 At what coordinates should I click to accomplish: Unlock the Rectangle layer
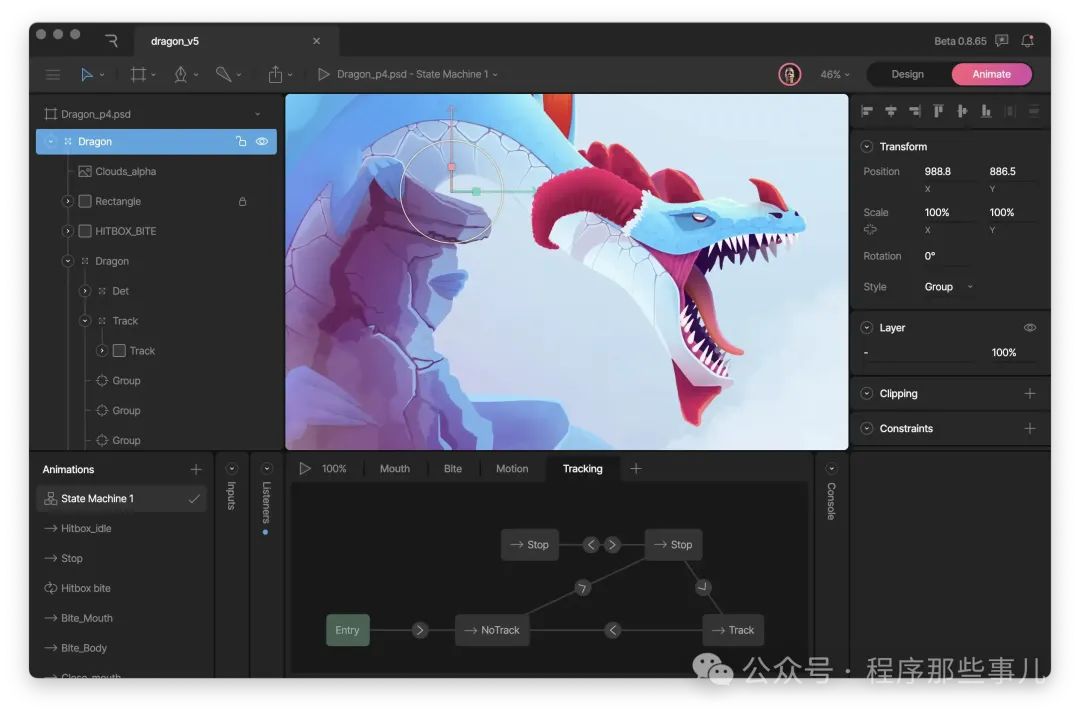(x=242, y=202)
